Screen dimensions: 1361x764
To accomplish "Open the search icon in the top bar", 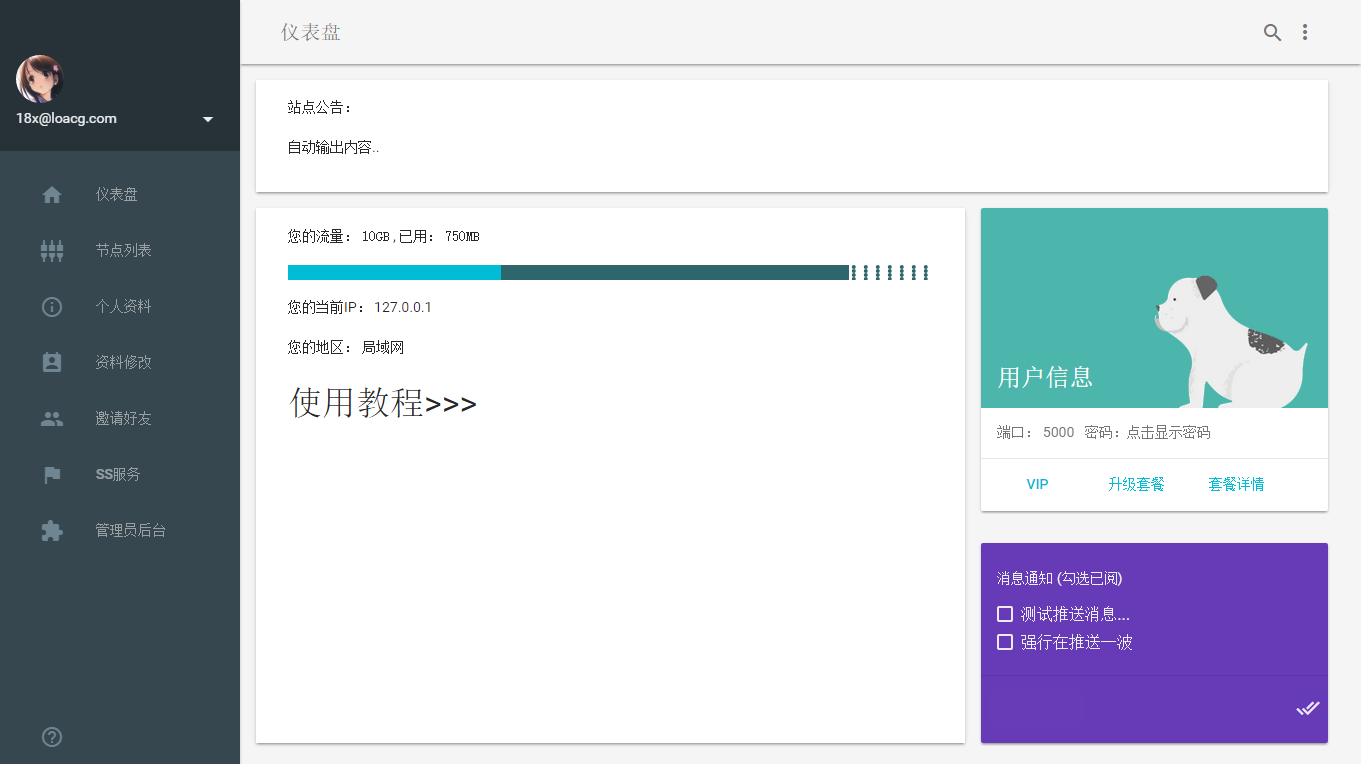I will 1271,32.
